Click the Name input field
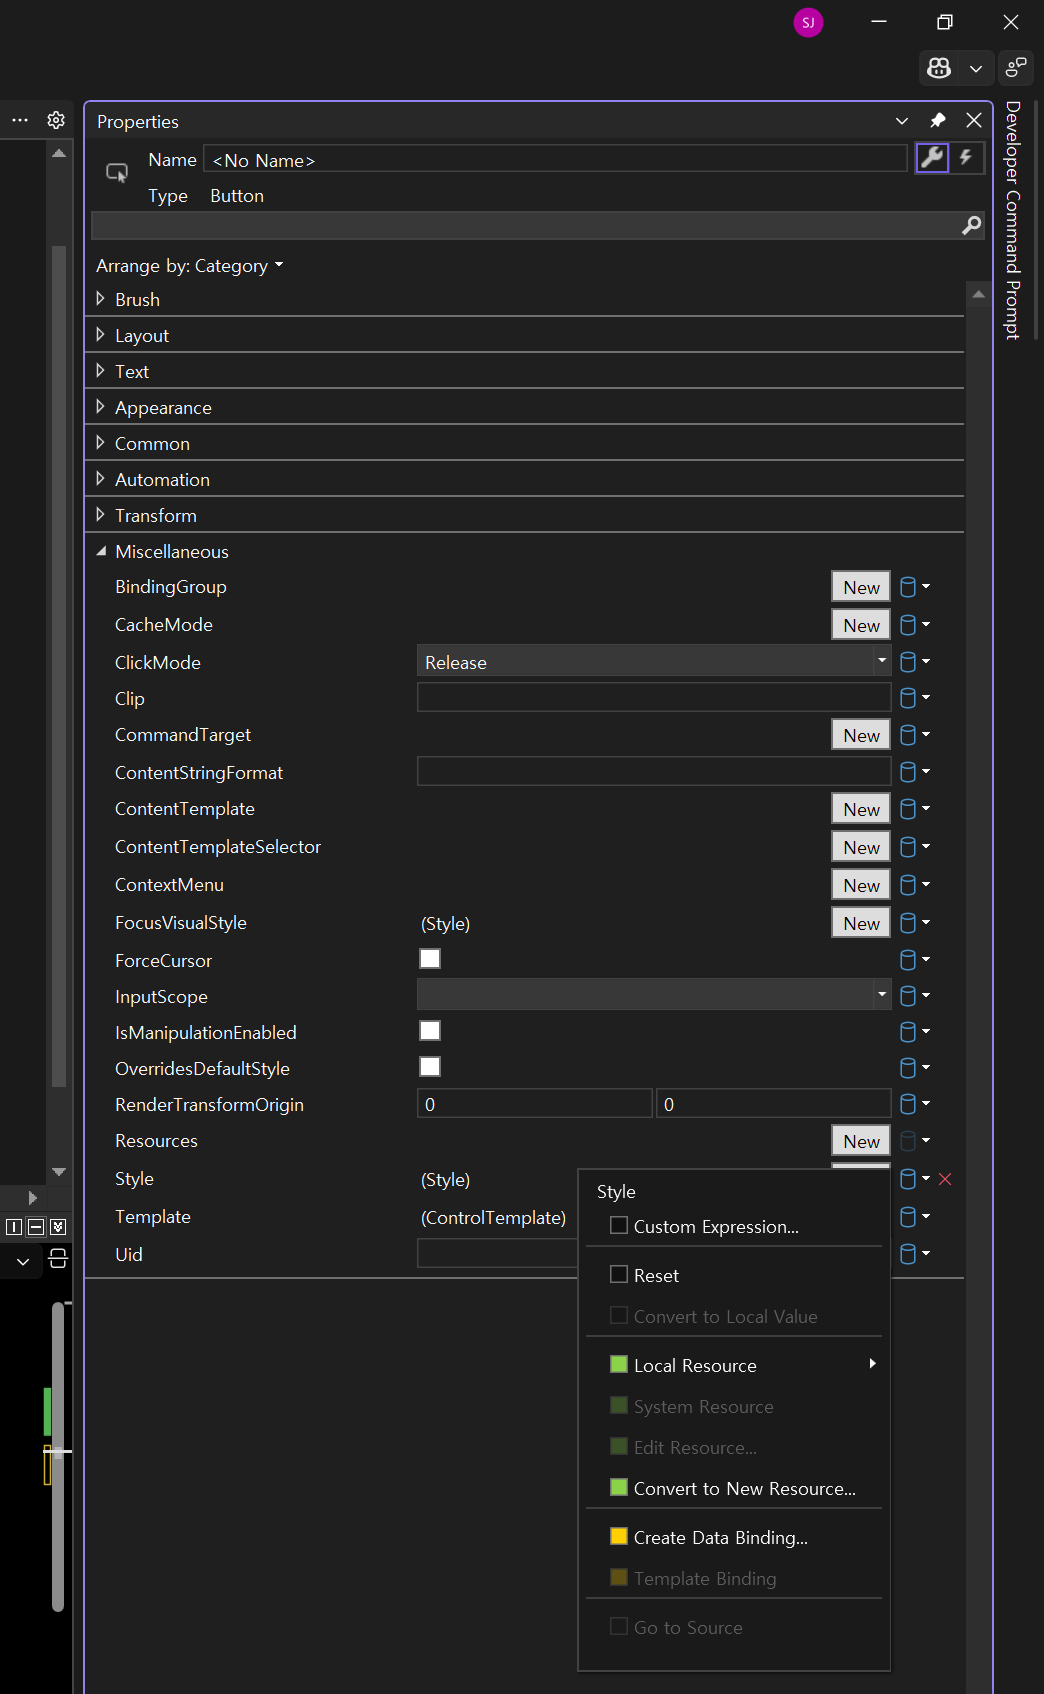Viewport: 1044px width, 1694px height. pyautogui.click(x=556, y=159)
